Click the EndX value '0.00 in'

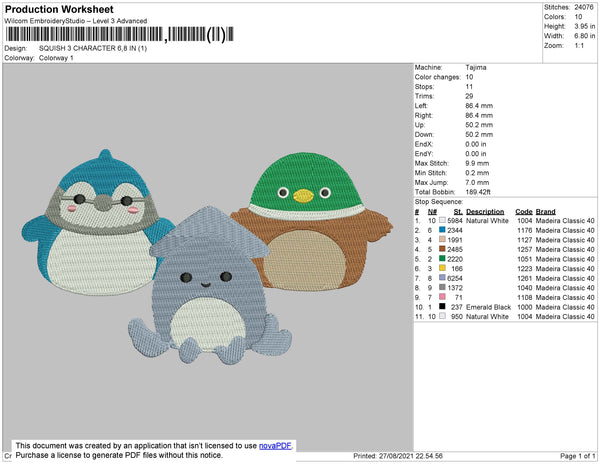tap(476, 144)
